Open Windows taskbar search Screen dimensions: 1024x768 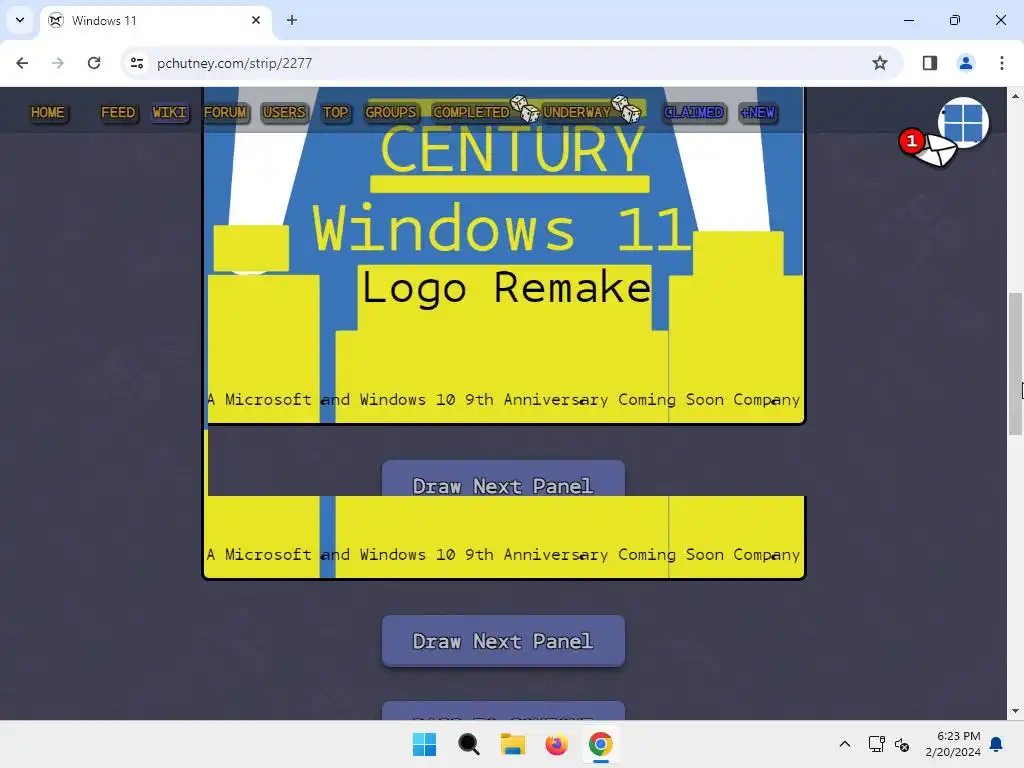click(468, 744)
